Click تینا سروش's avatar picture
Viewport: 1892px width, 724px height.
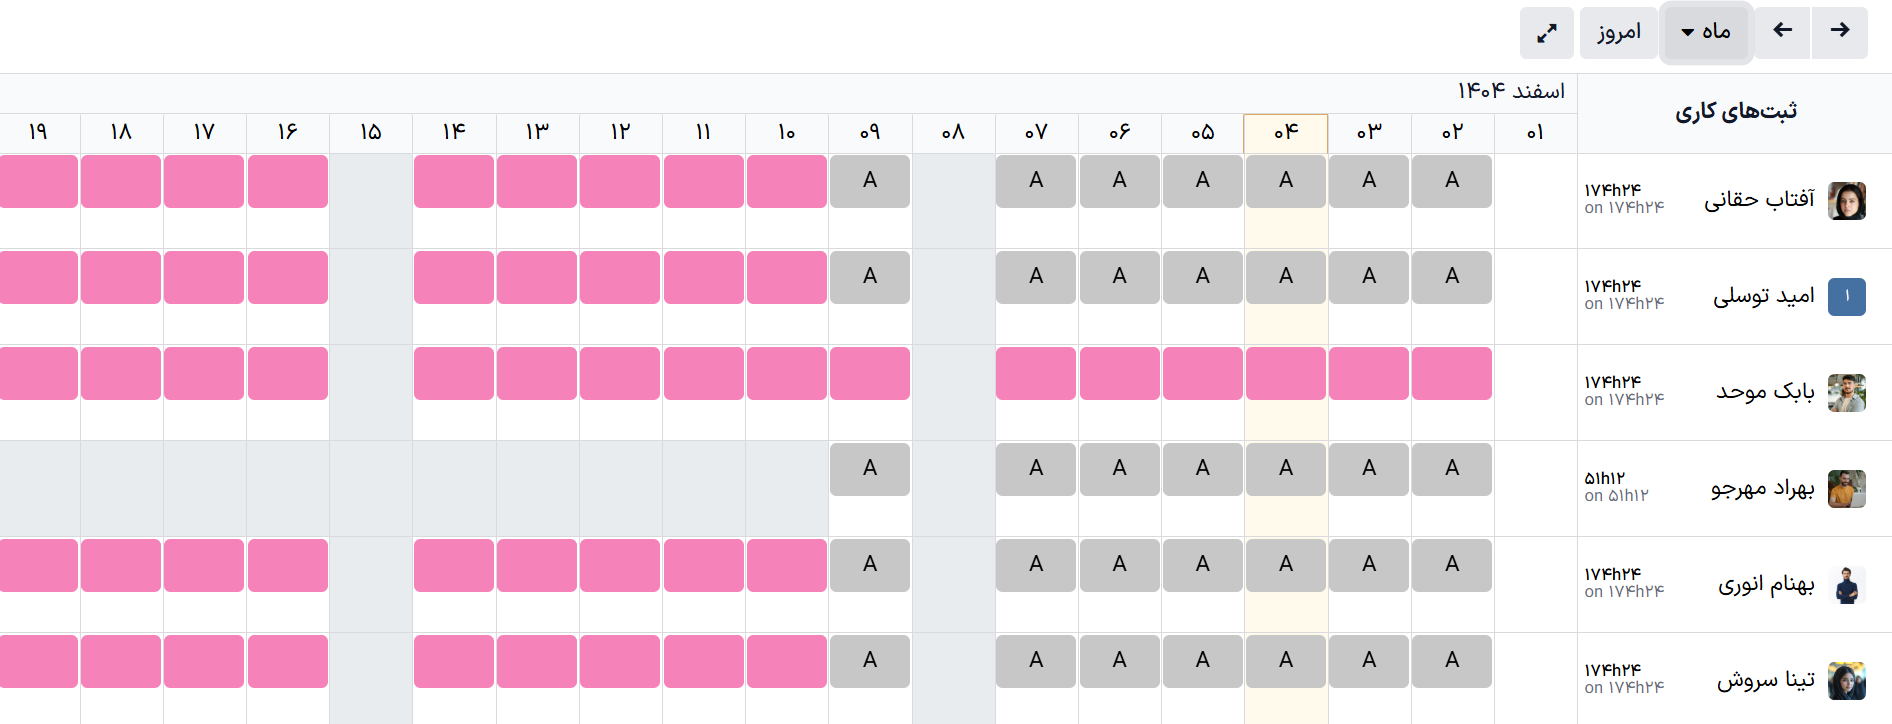point(1846,681)
